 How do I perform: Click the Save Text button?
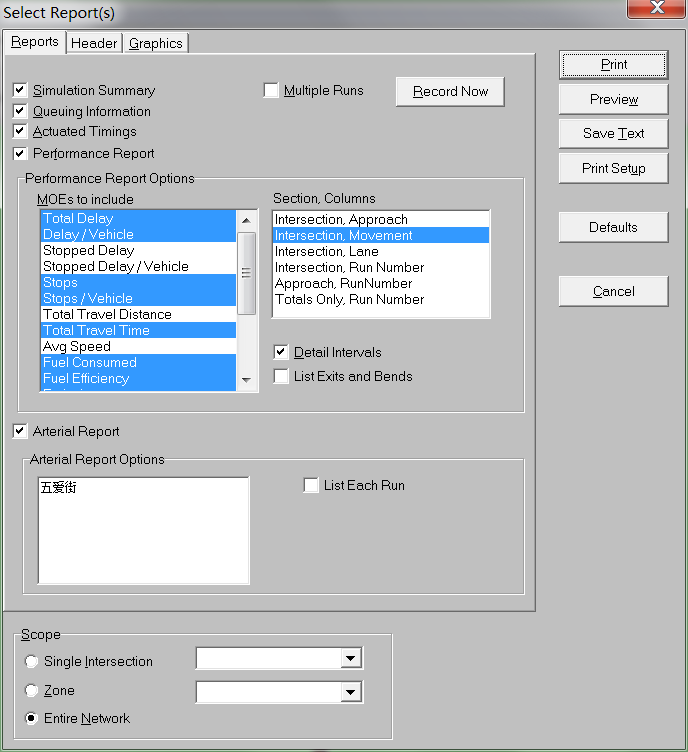pyautogui.click(x=613, y=133)
